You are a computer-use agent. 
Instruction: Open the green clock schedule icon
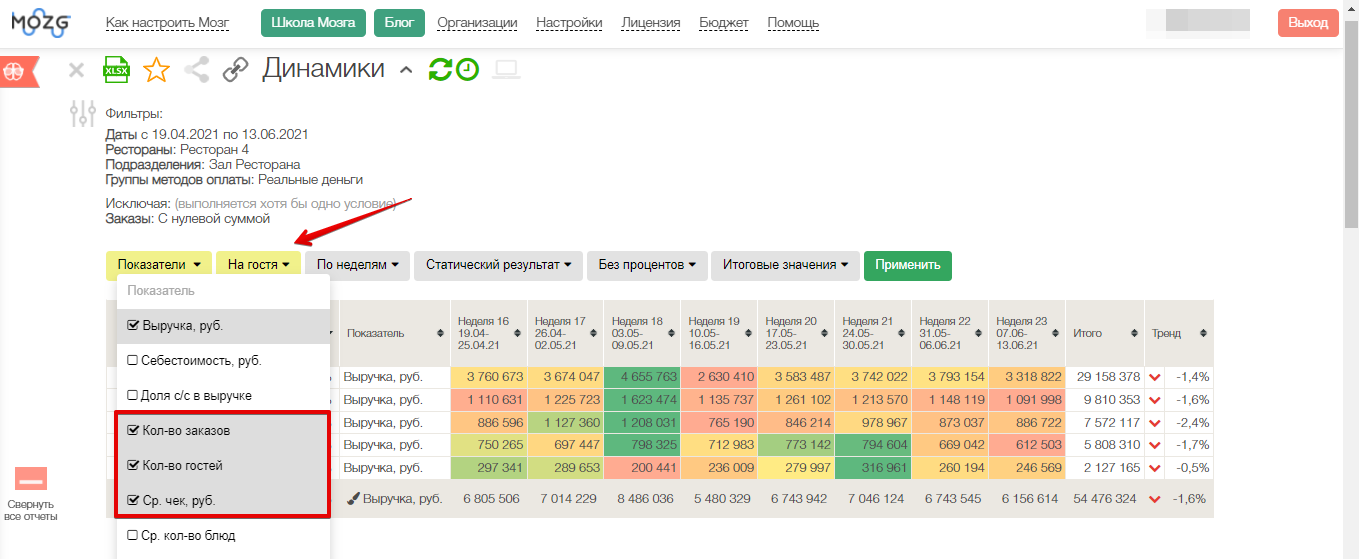(467, 70)
